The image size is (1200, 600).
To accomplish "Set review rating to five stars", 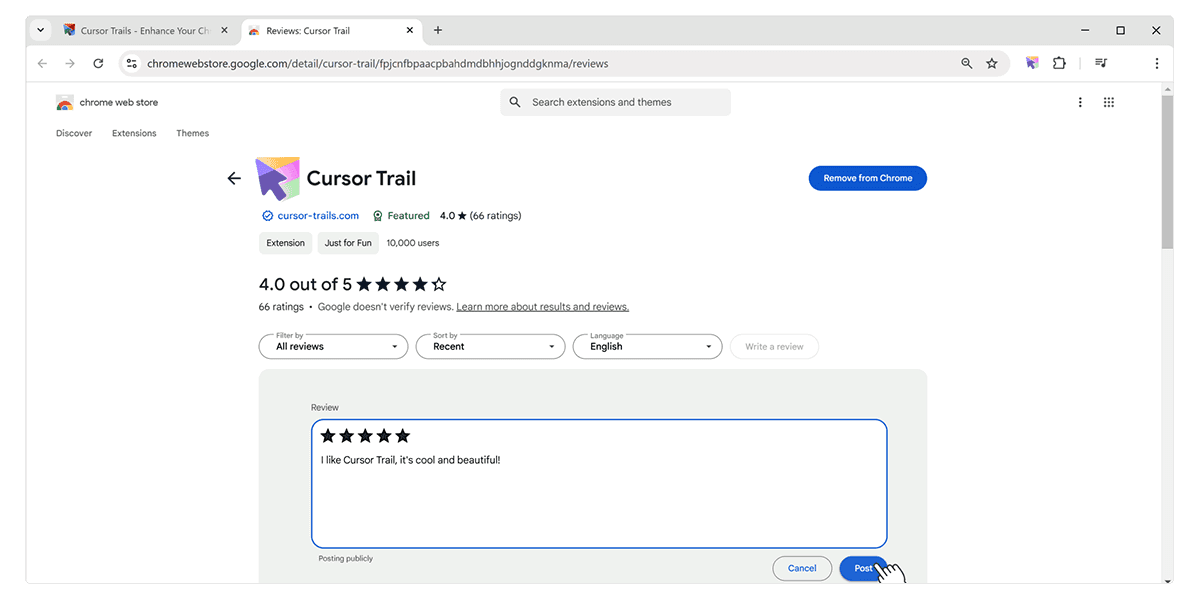I will (x=402, y=436).
